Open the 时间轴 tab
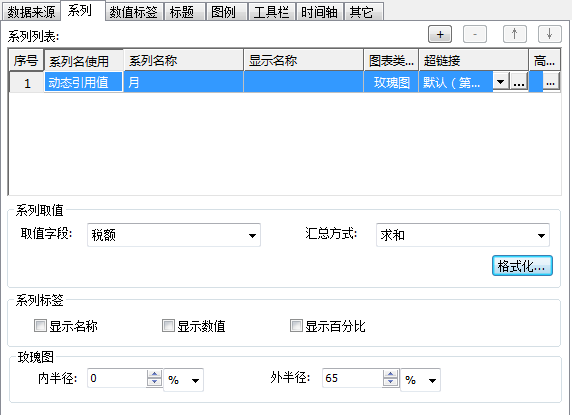 tap(319, 12)
